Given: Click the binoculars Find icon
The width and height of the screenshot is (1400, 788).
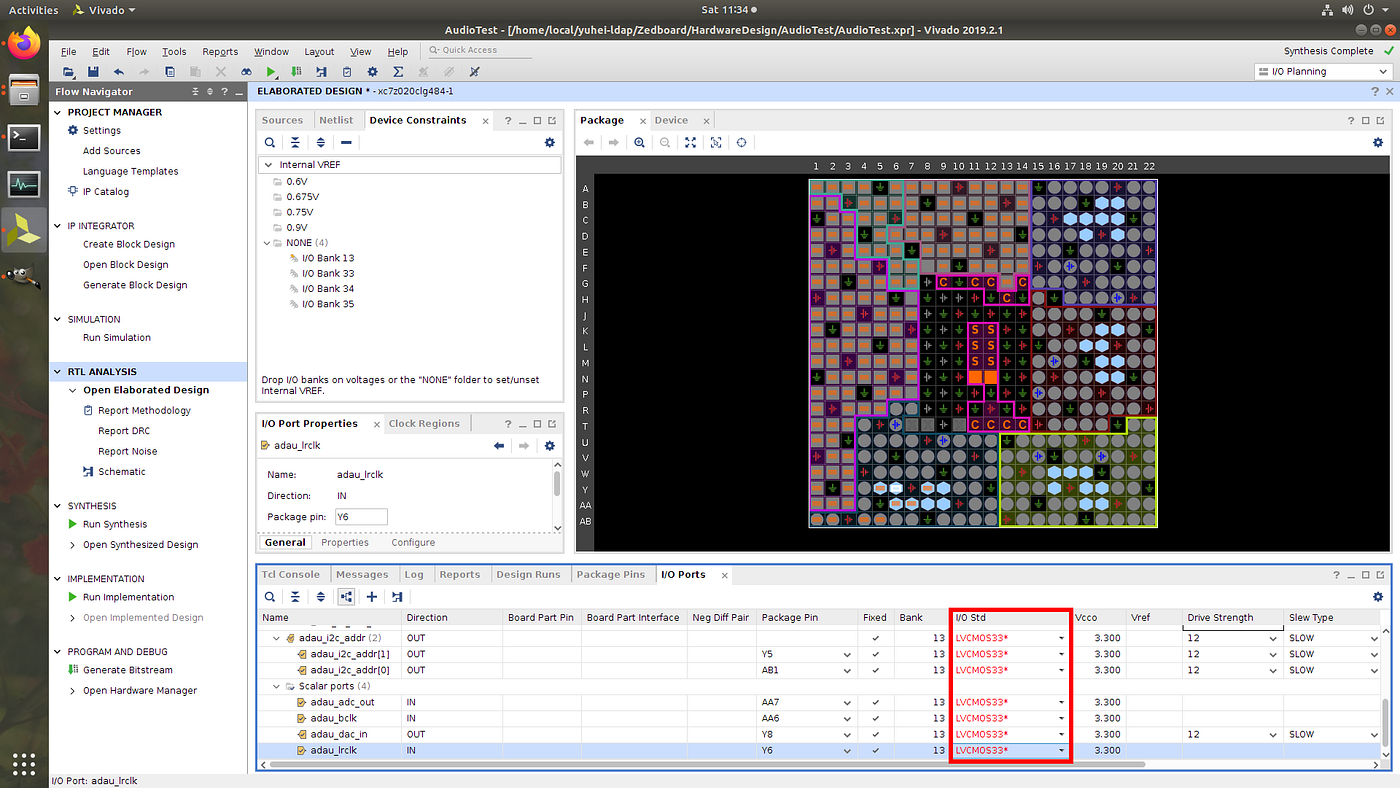Looking at the screenshot, I should point(246,72).
